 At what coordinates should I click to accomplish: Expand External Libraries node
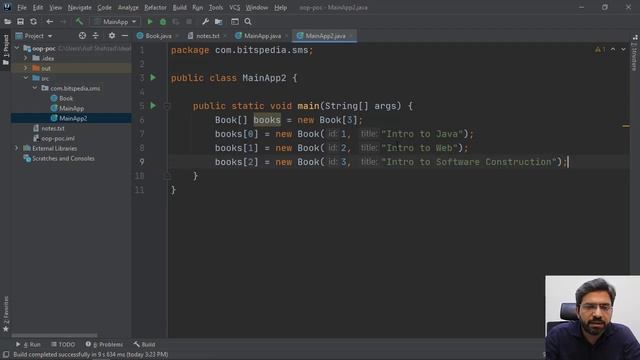pos(17,148)
